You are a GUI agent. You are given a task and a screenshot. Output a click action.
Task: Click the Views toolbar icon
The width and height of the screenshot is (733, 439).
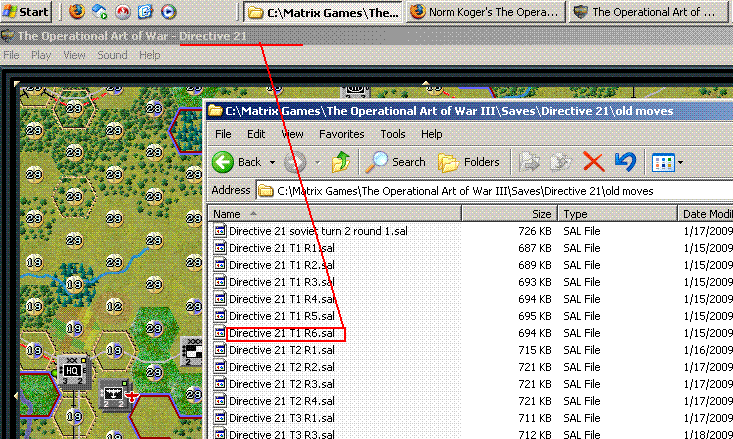[663, 163]
